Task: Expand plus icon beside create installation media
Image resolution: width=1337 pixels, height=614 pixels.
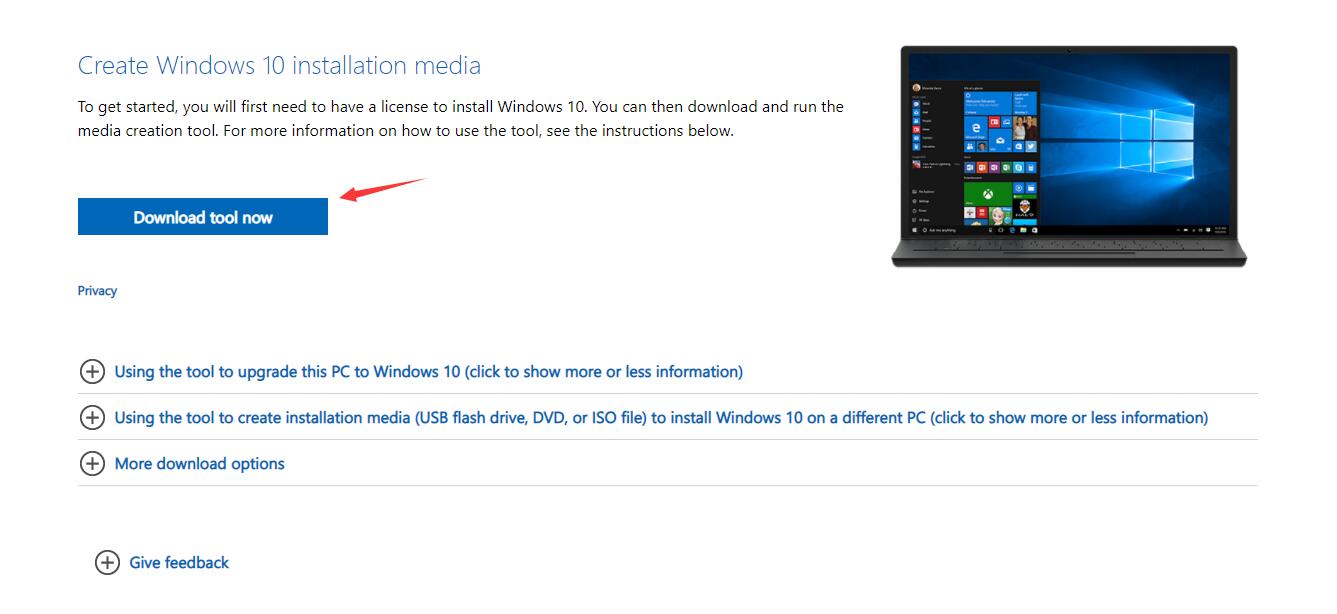Action: coord(92,418)
